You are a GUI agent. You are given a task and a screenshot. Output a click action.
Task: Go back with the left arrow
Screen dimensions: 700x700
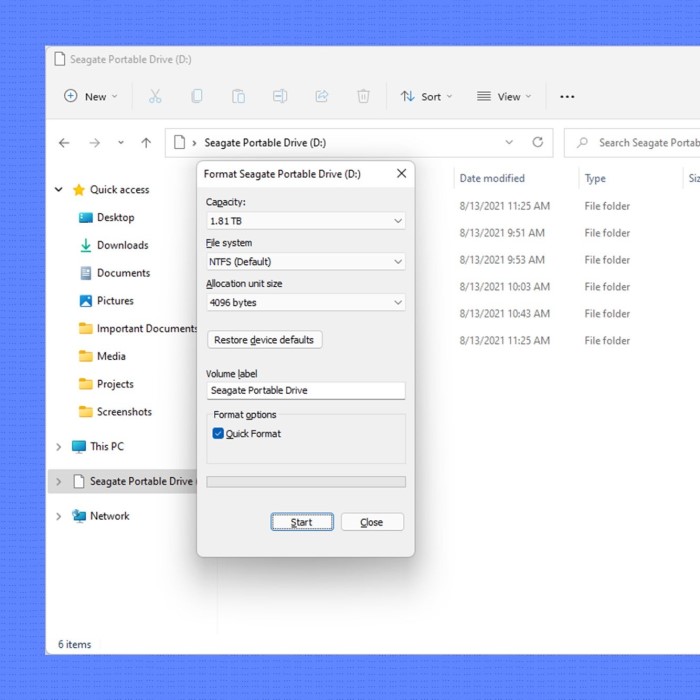(x=64, y=143)
